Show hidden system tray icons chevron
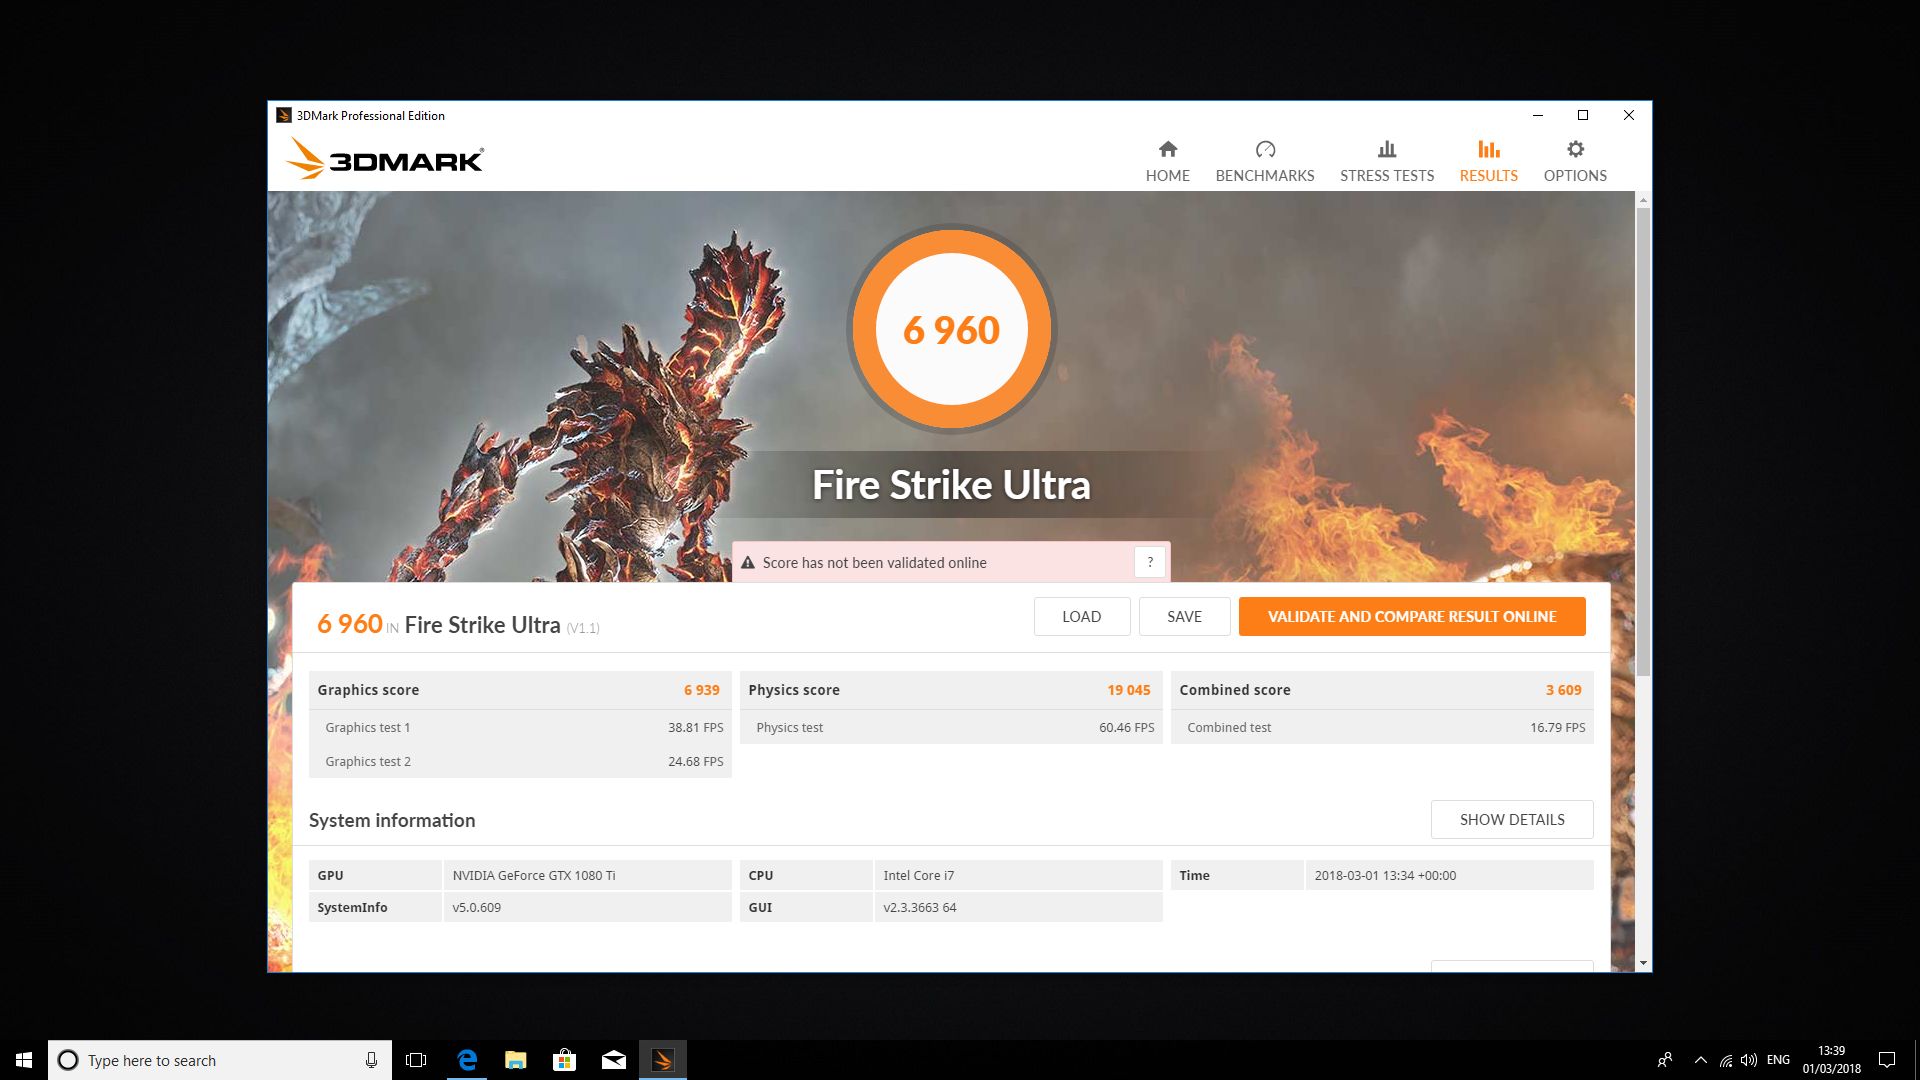This screenshot has height=1080, width=1920. tap(1700, 1060)
